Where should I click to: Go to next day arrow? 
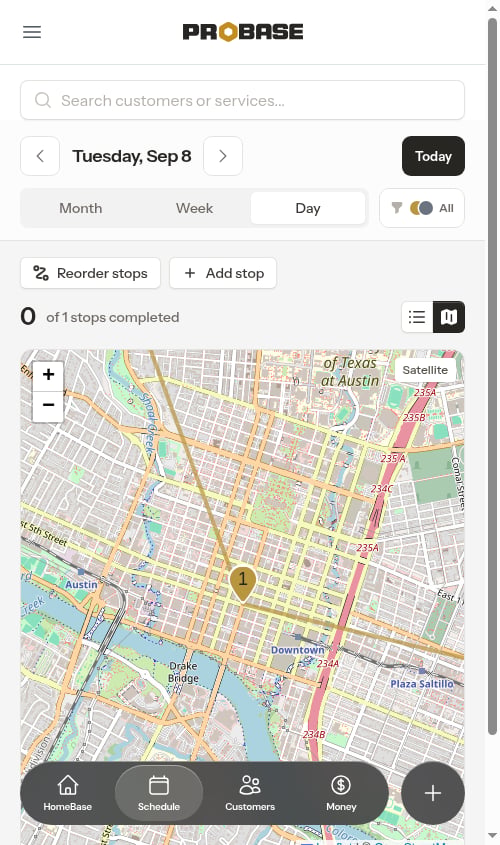(223, 156)
